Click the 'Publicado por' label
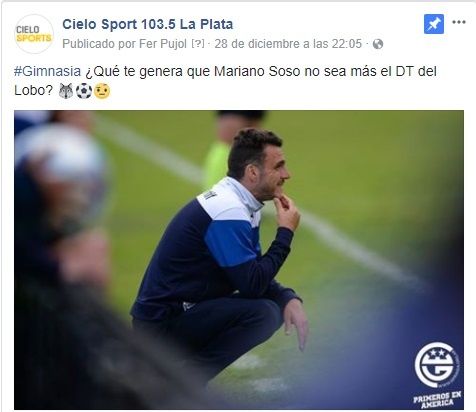 point(99,44)
